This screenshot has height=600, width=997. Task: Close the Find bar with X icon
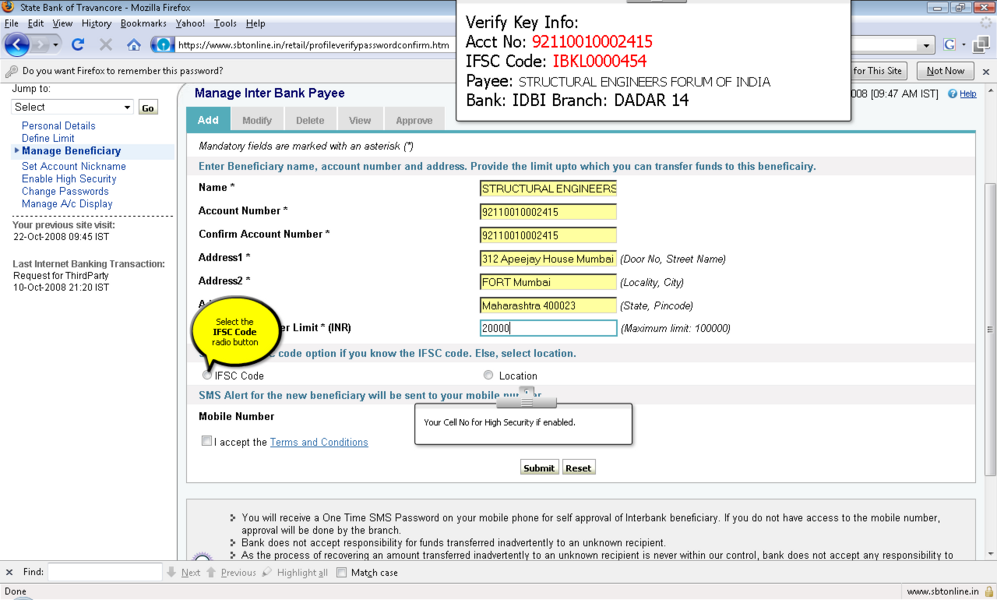[x=10, y=573]
